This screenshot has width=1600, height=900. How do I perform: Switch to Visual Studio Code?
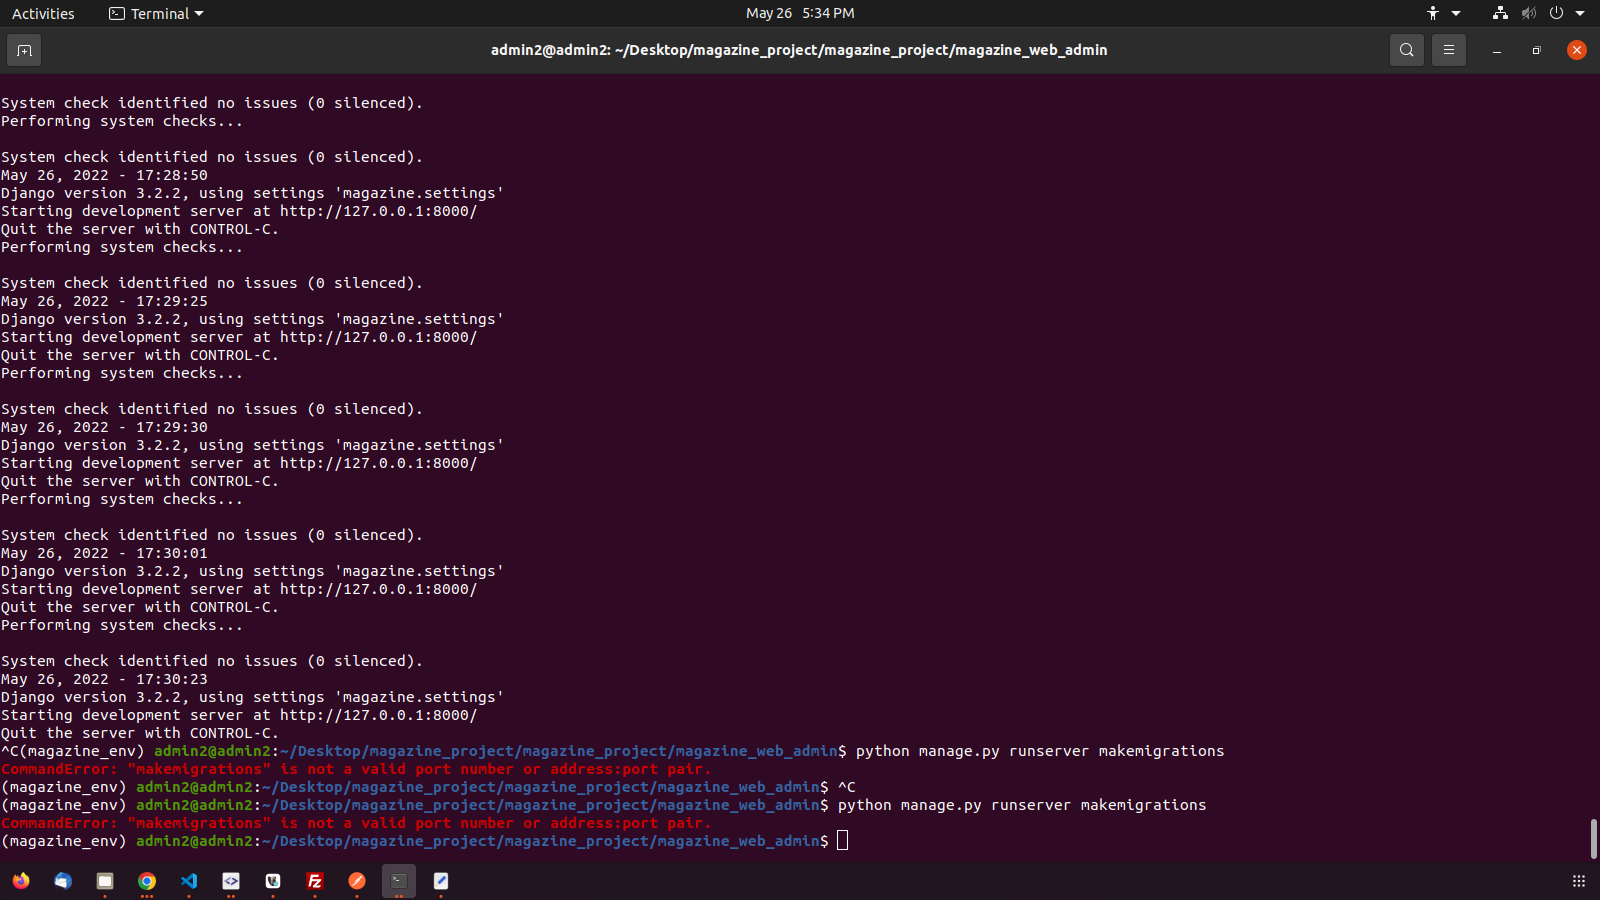(x=189, y=881)
